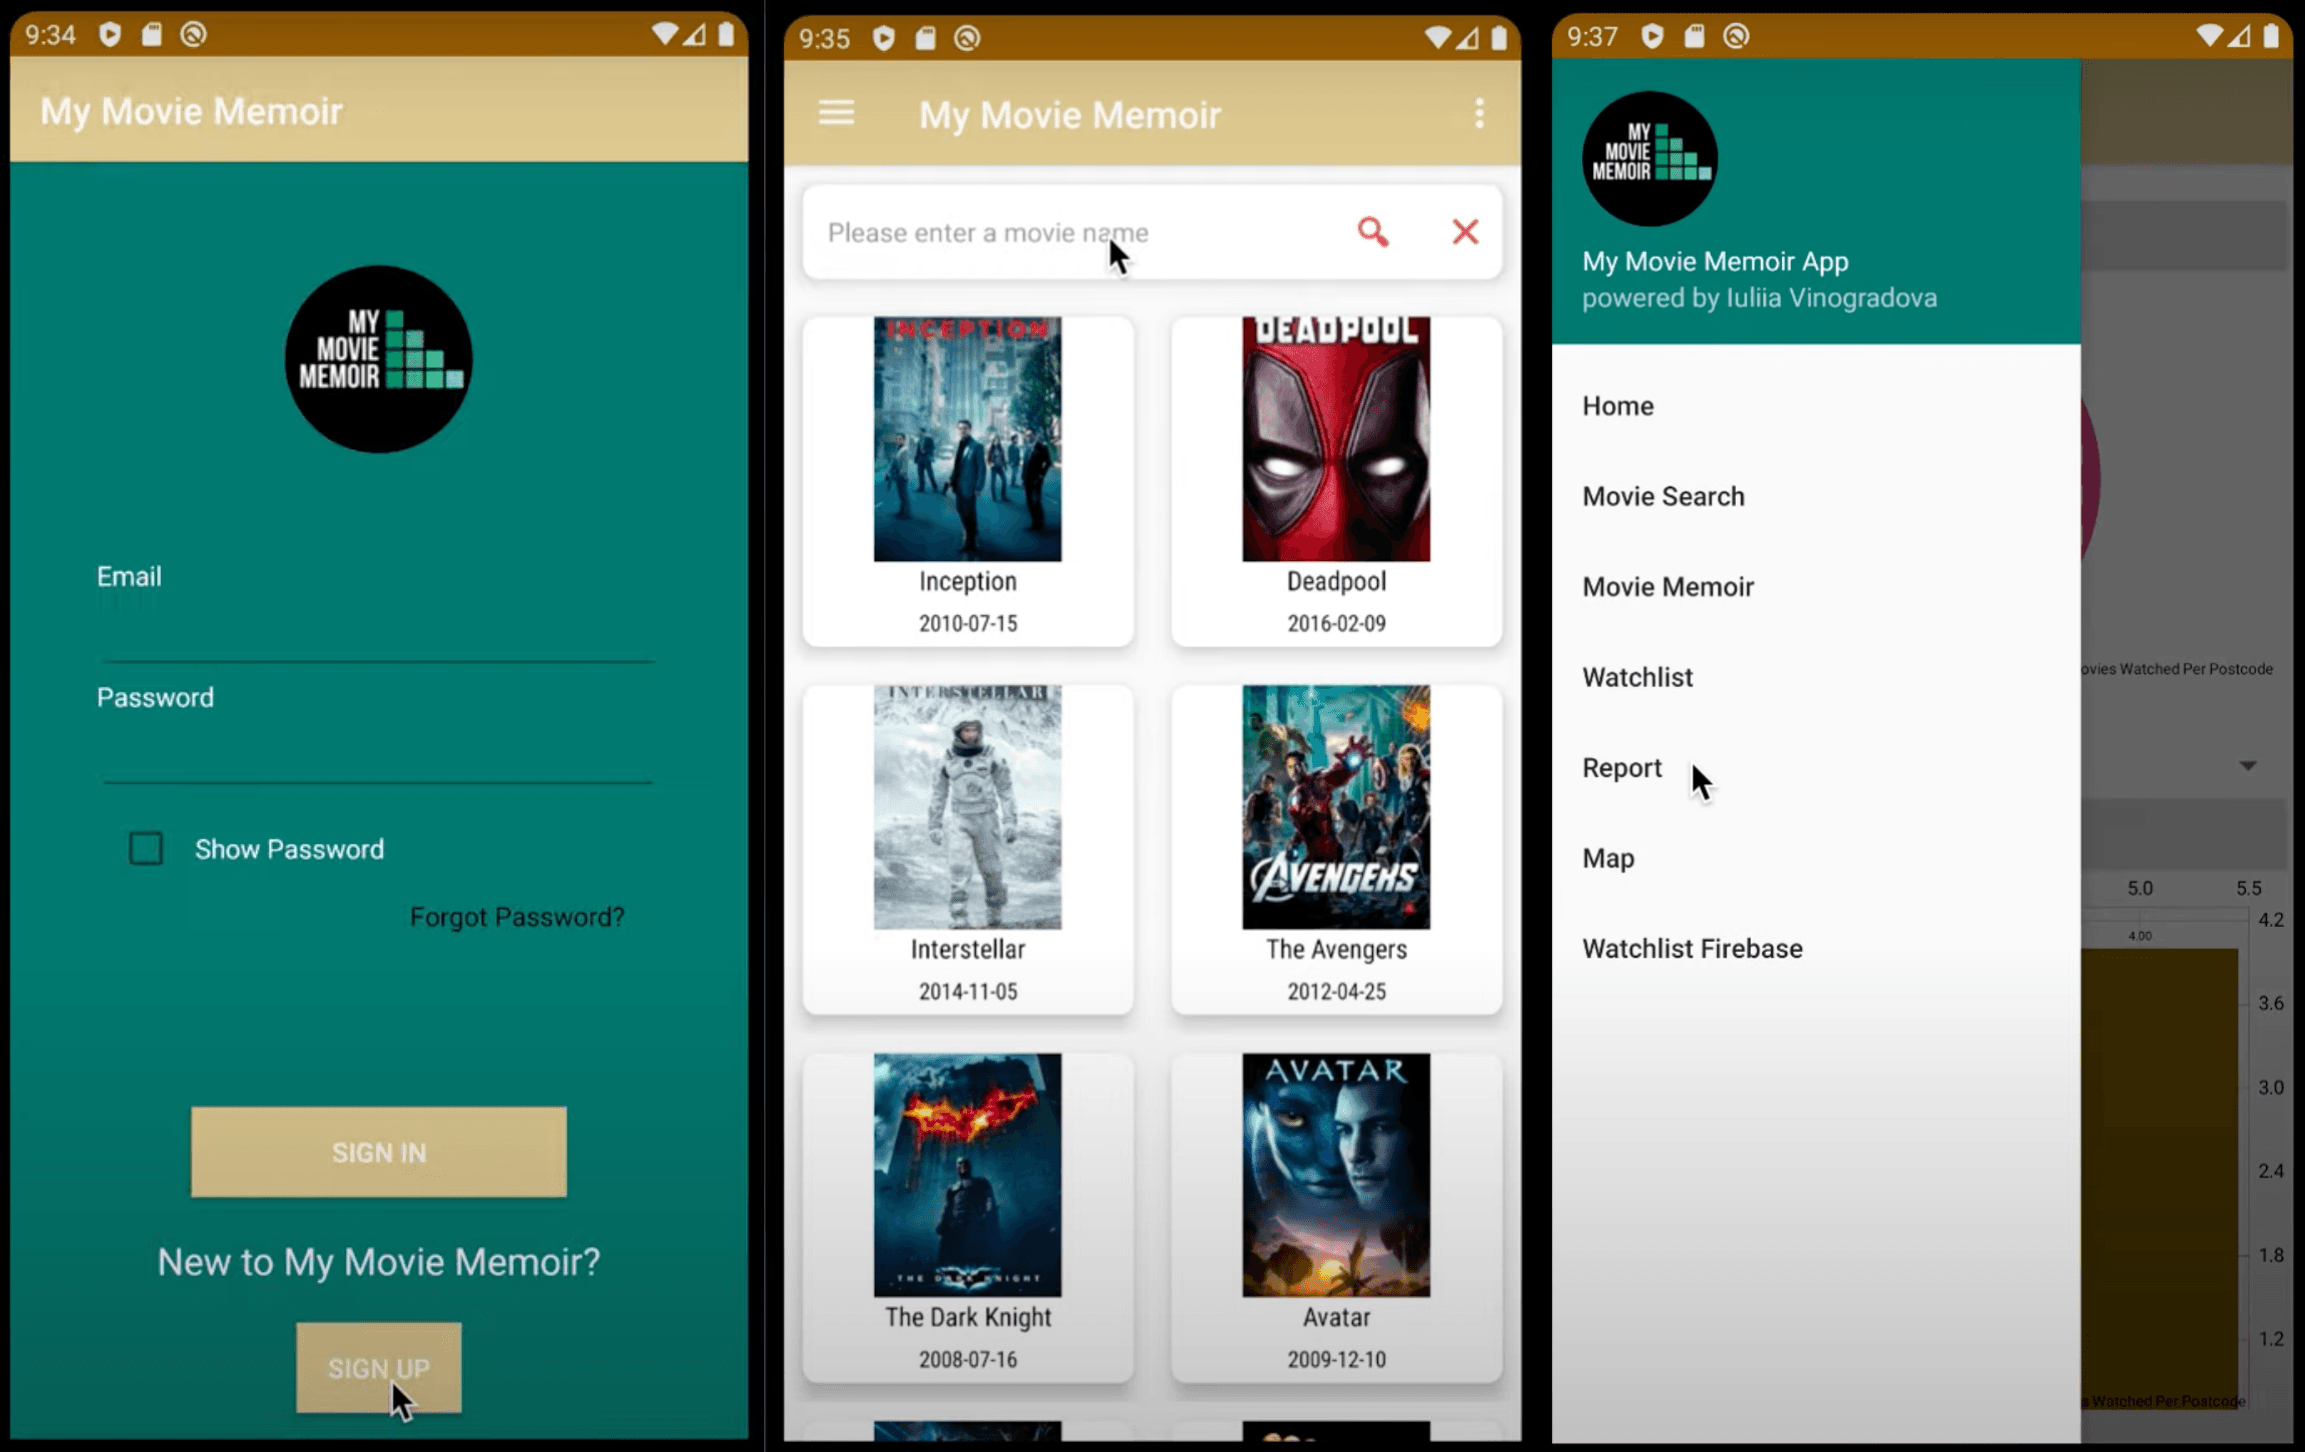This screenshot has height=1452, width=2305.
Task: Tap the SD card icon in the middle phone's status bar
Action: 925,39
